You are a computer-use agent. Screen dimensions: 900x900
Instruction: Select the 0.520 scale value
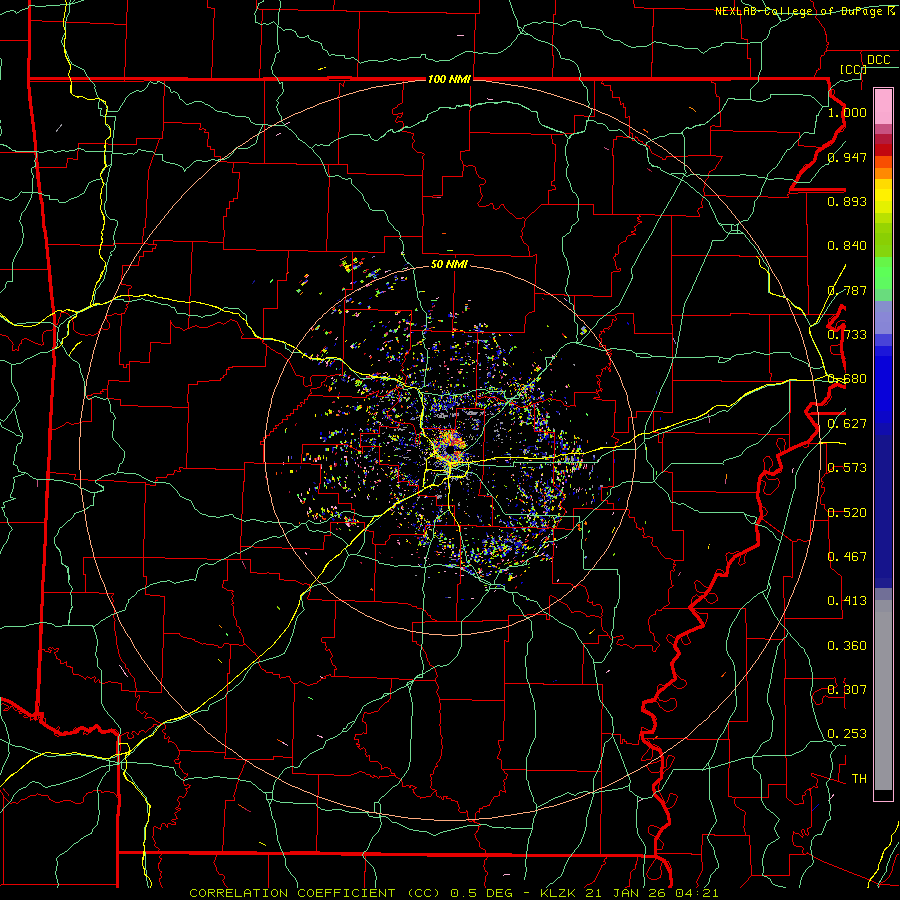point(847,513)
